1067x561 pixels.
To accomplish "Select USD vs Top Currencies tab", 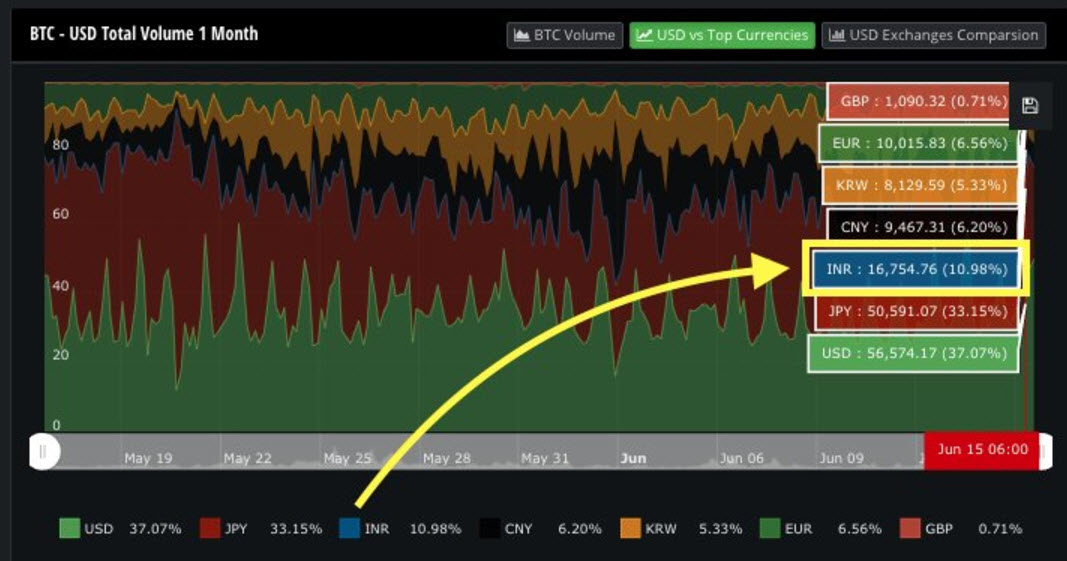I will tap(722, 35).
